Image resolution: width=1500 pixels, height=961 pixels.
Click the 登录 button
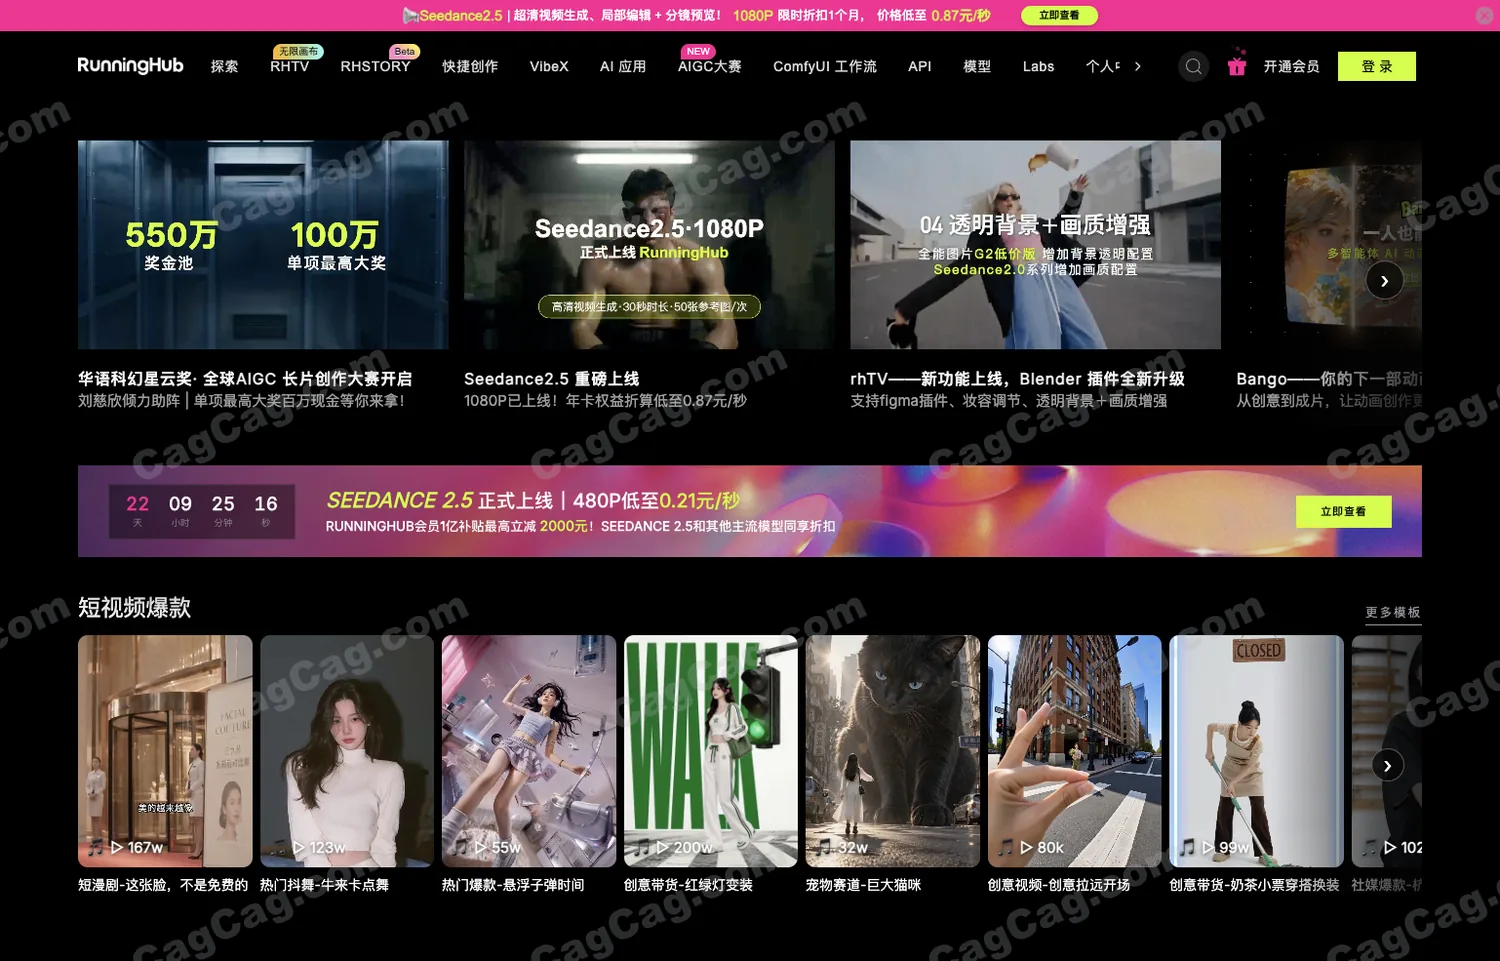tap(1377, 66)
